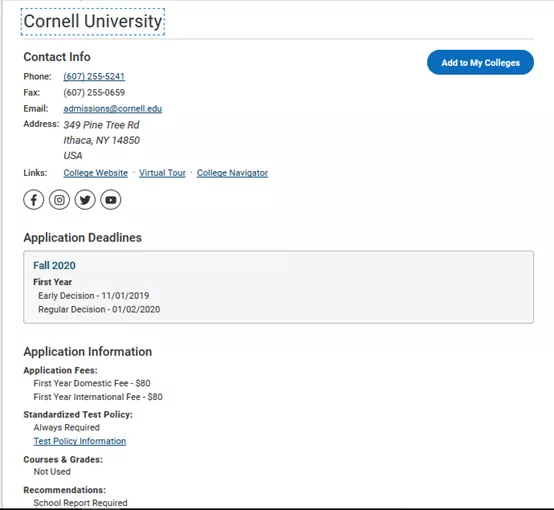Select the Cornell University page heading

point(93,21)
